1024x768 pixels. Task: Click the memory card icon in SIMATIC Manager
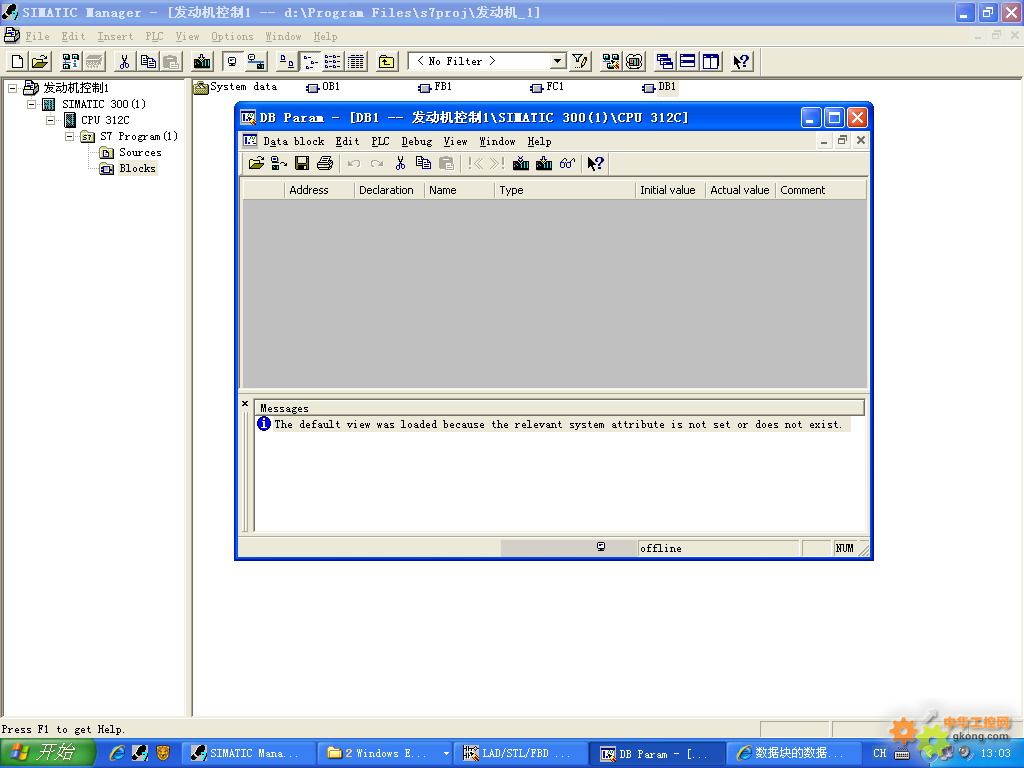(634, 61)
